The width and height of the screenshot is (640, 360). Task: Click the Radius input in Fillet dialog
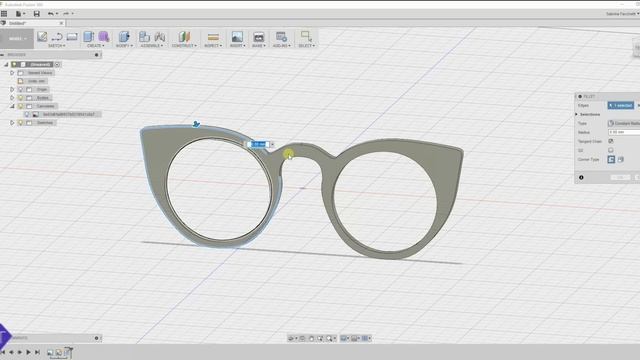pos(624,132)
